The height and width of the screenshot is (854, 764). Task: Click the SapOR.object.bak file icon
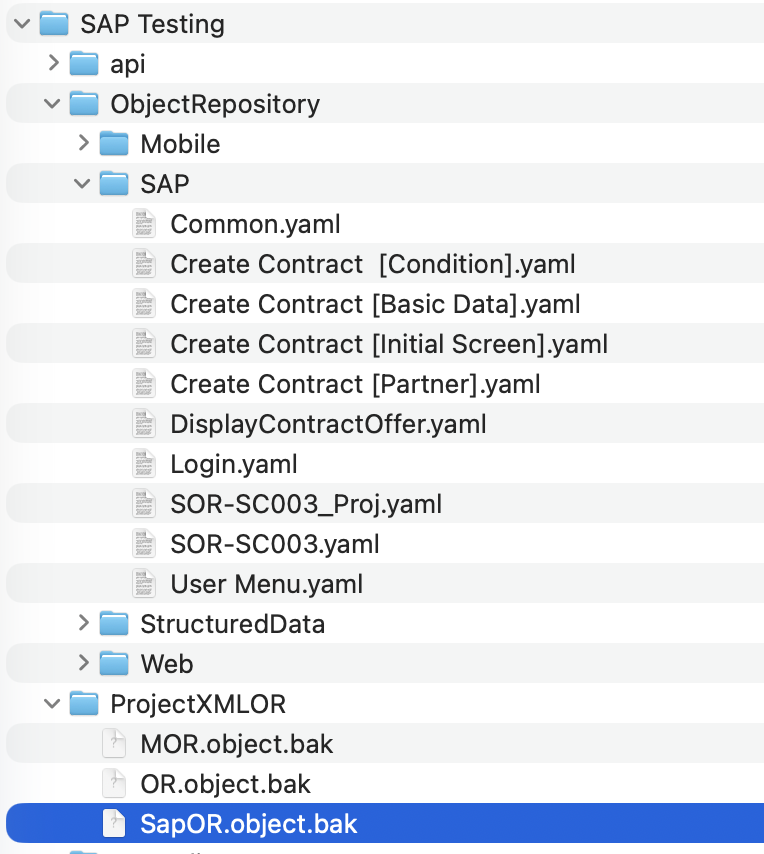click(114, 824)
